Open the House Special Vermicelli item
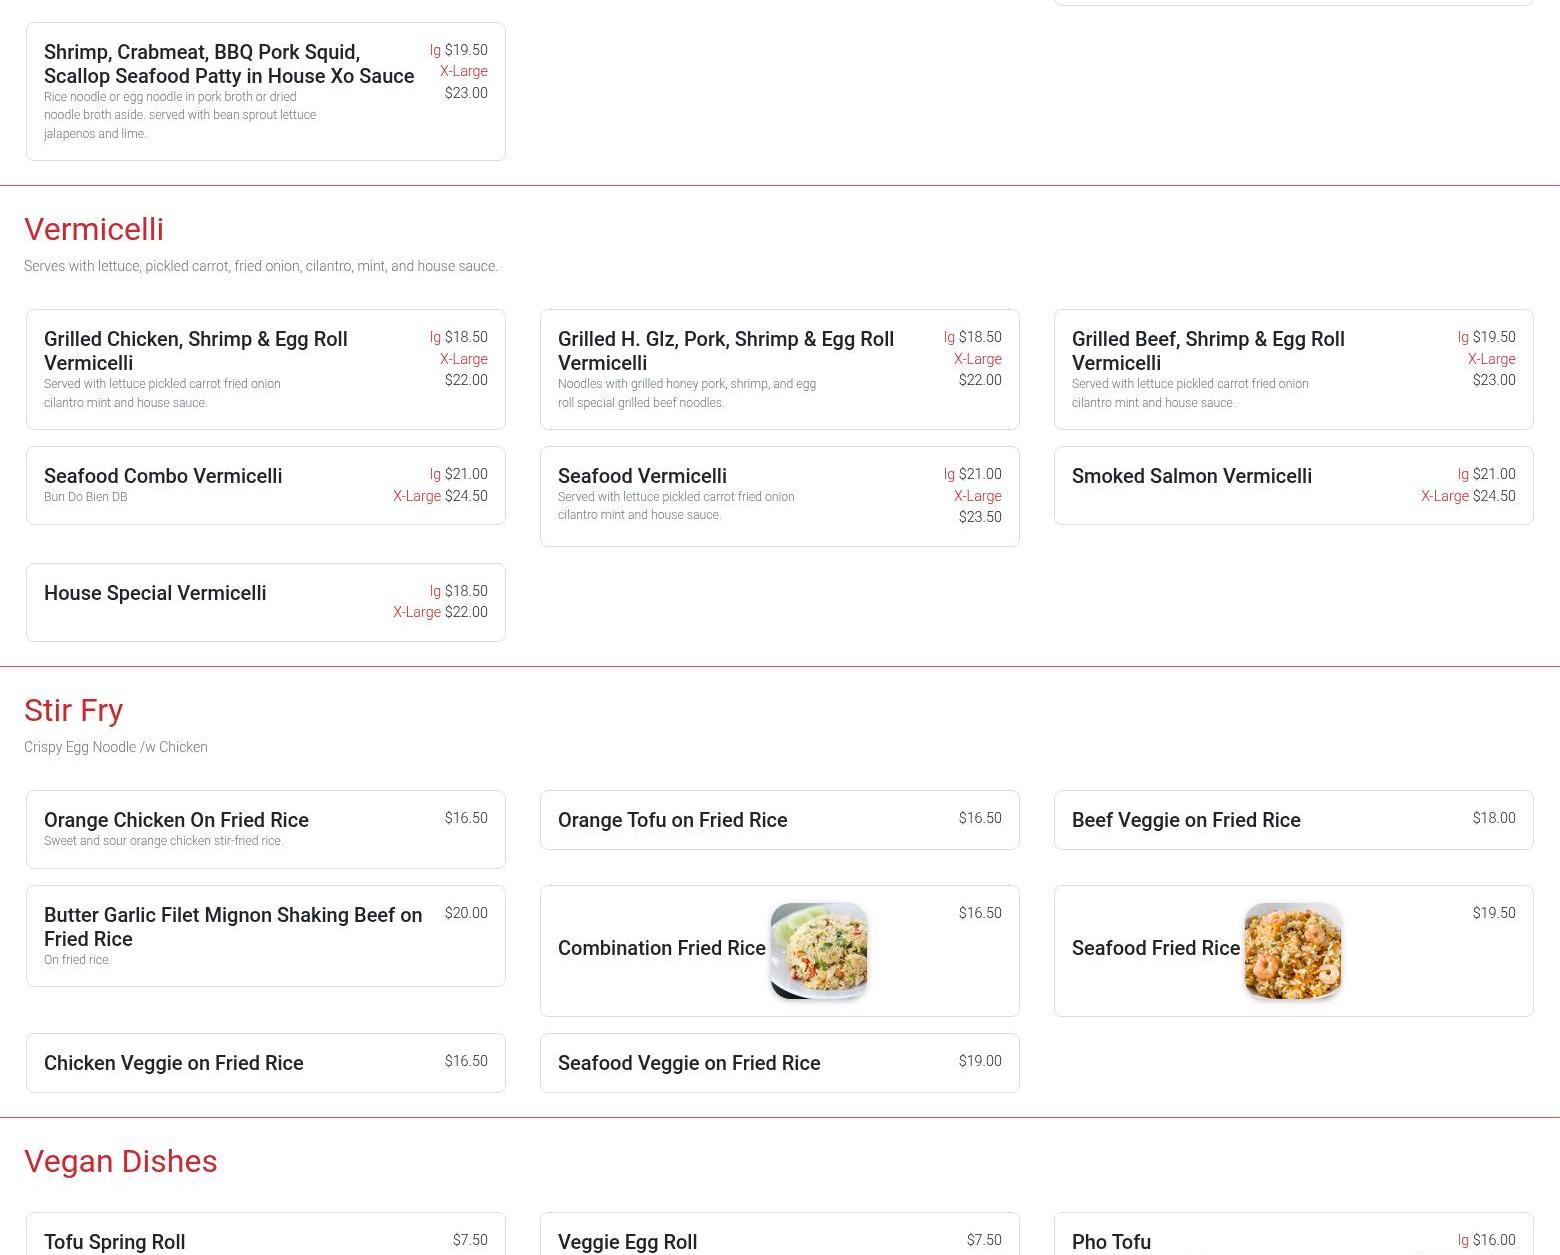The image size is (1560, 1255). point(266,602)
